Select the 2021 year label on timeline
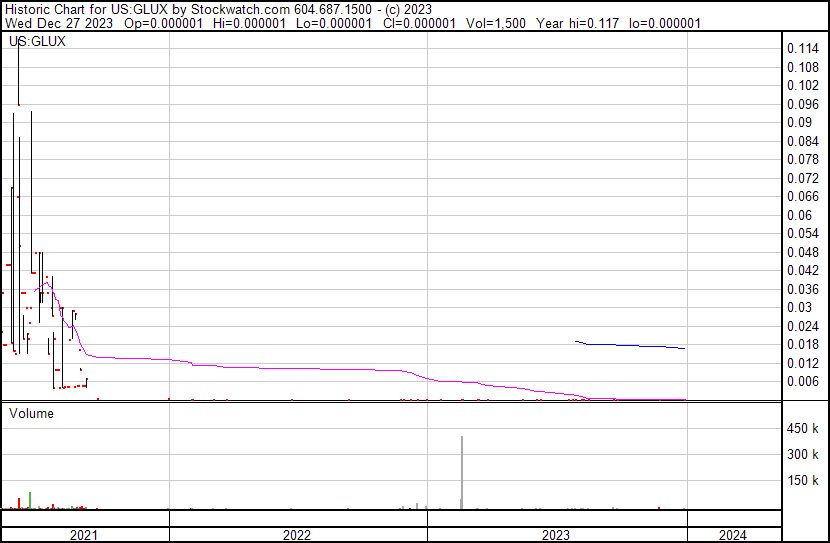Image resolution: width=830 pixels, height=543 pixels. (x=84, y=535)
